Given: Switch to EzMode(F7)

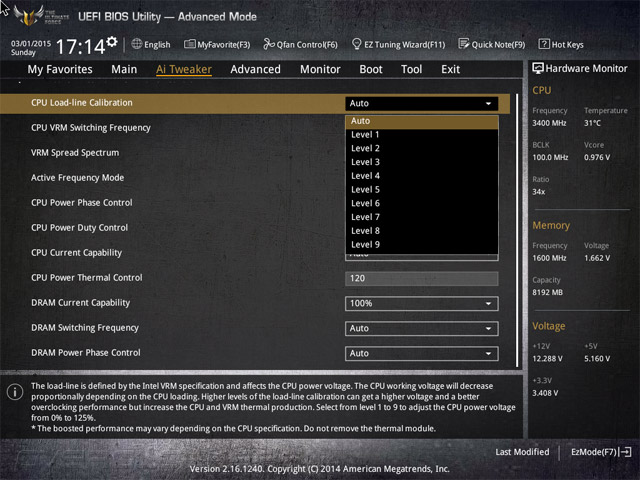Looking at the screenshot, I should pos(601,452).
